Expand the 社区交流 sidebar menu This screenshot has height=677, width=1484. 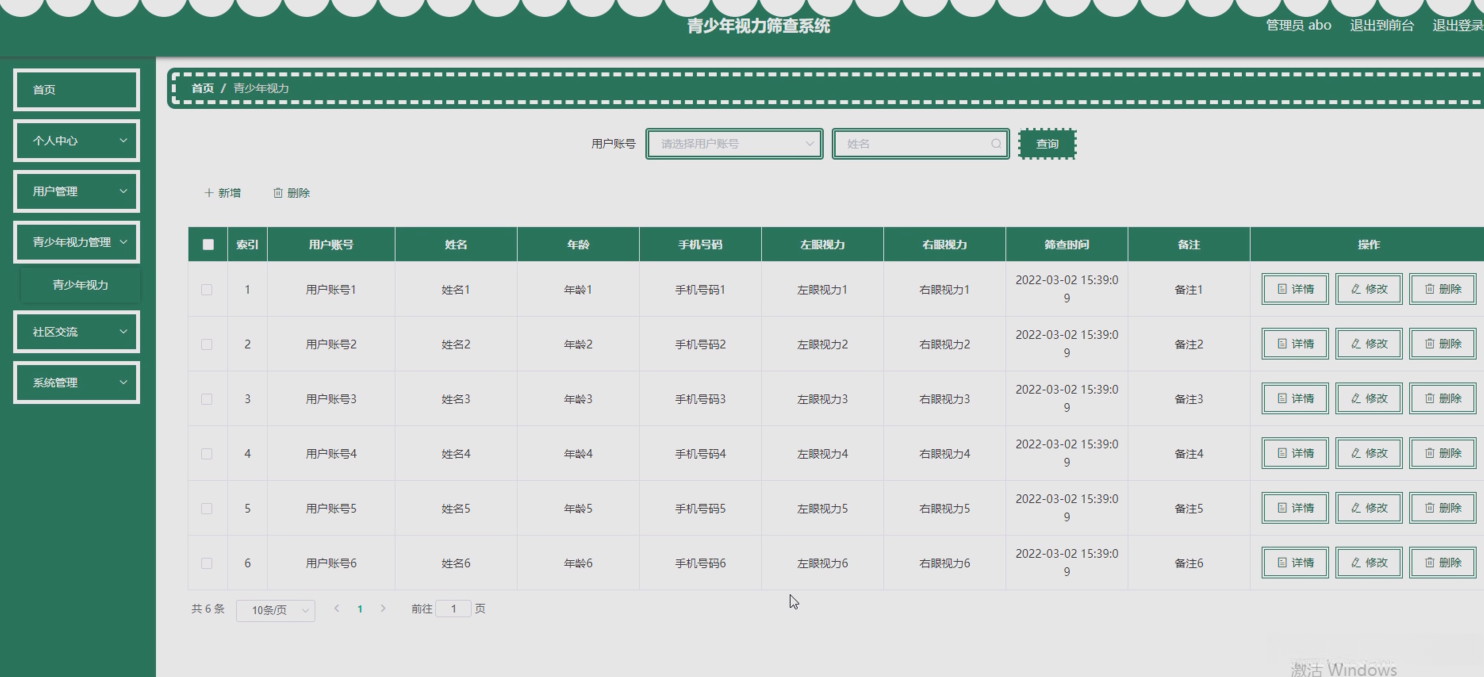click(76, 332)
